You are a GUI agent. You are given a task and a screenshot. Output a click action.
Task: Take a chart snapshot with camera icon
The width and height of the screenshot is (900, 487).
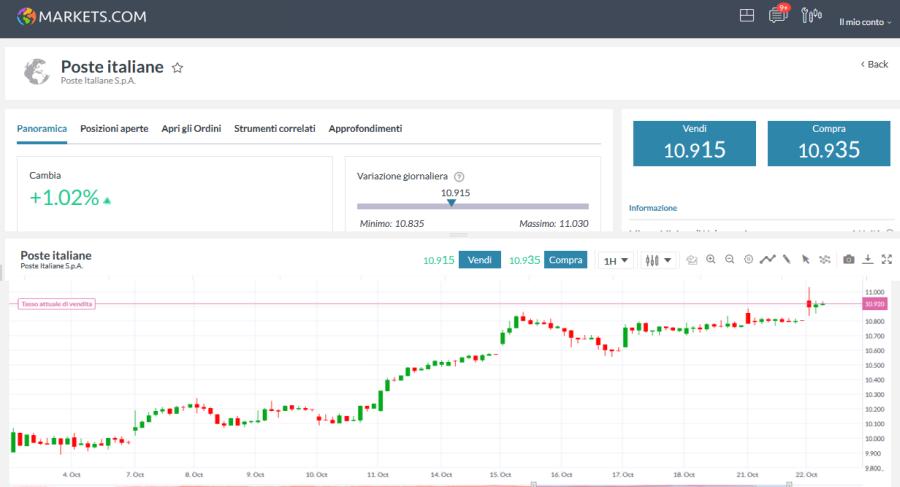848,260
